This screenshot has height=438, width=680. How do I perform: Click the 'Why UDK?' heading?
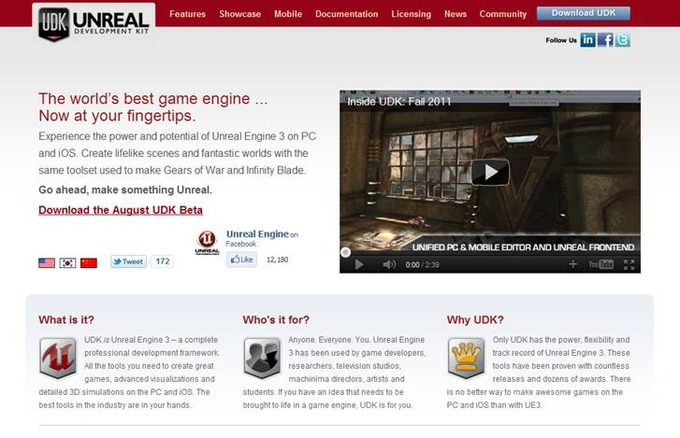coord(475,320)
